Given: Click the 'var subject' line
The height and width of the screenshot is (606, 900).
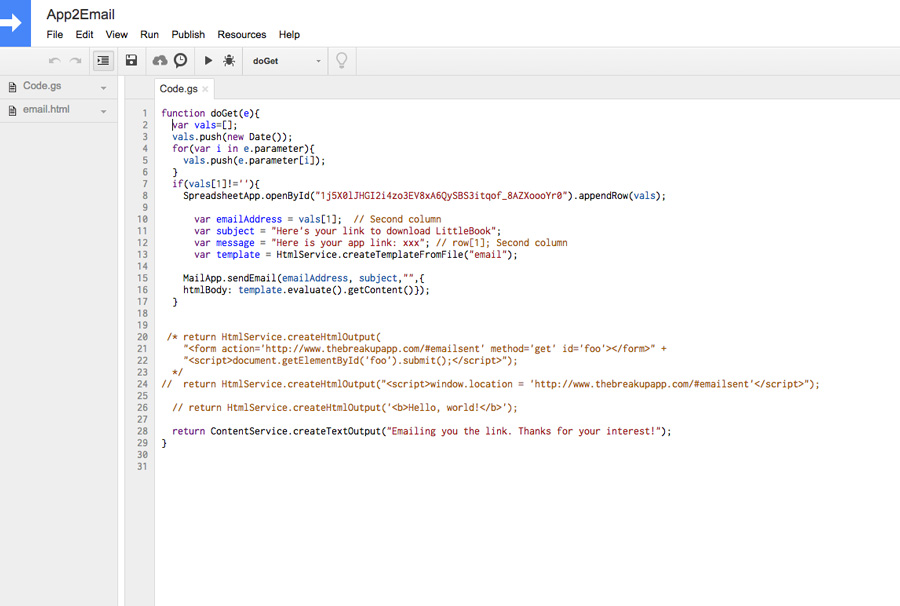Looking at the screenshot, I should click(347, 231).
